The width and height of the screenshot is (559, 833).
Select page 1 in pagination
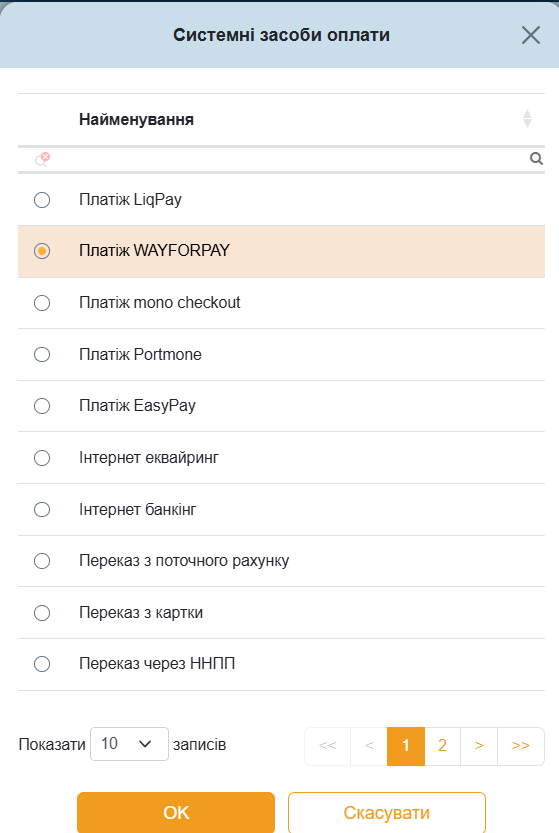point(406,746)
